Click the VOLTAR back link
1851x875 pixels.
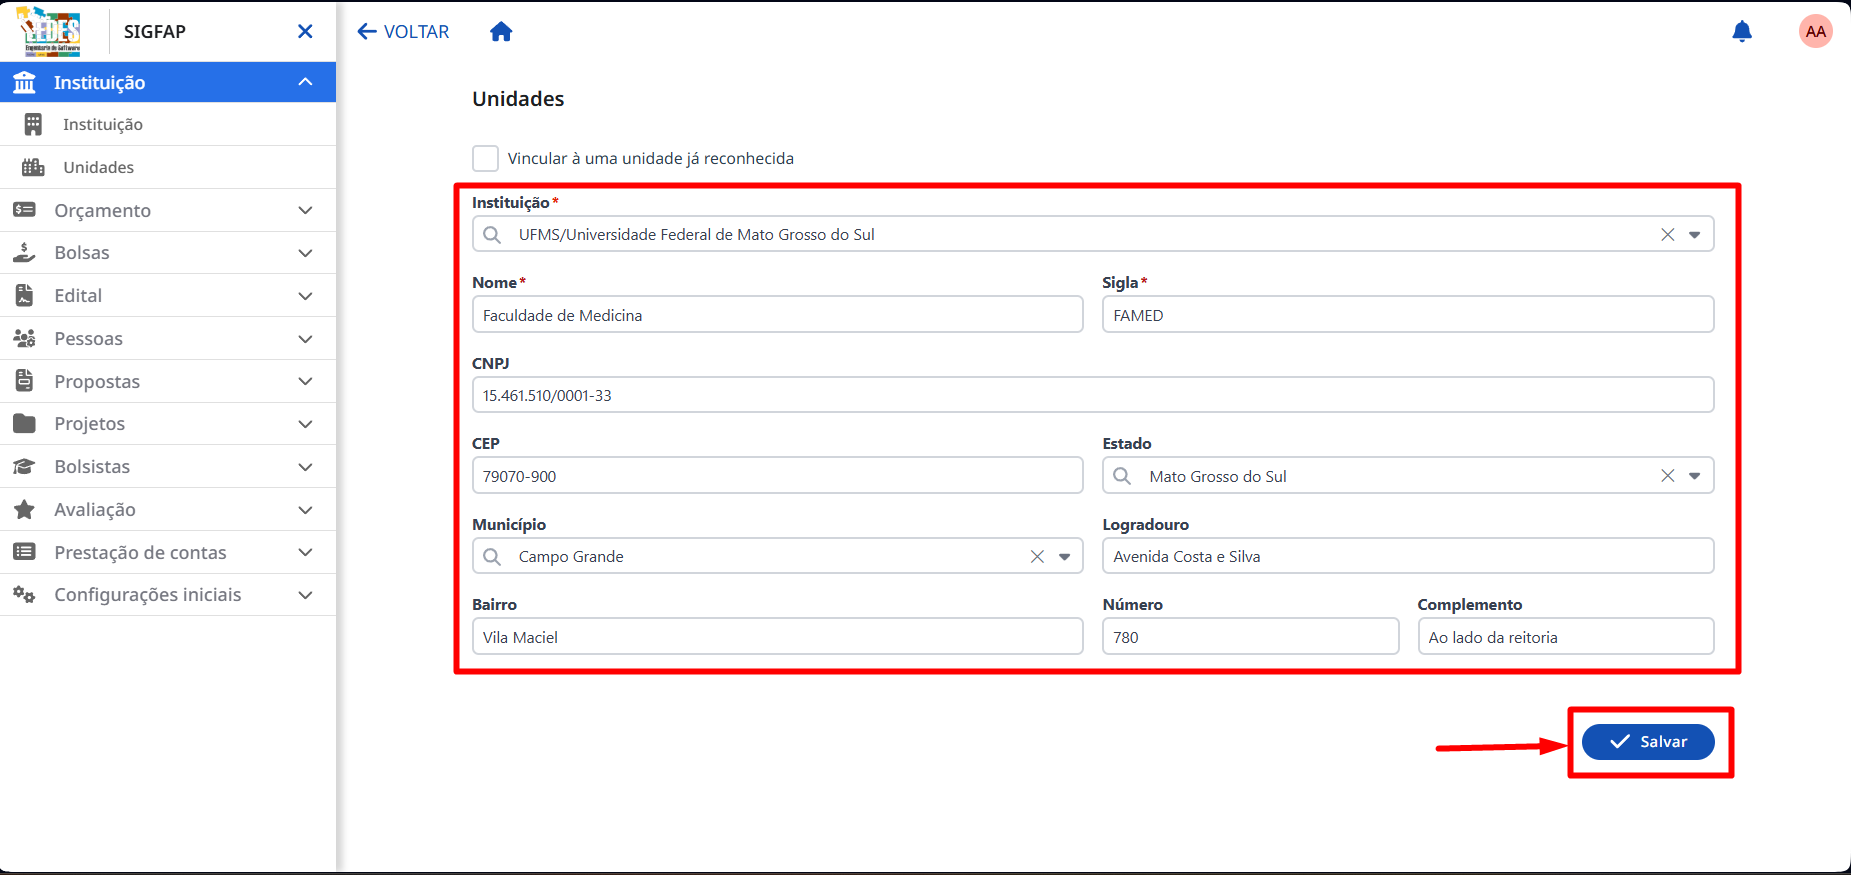point(404,32)
